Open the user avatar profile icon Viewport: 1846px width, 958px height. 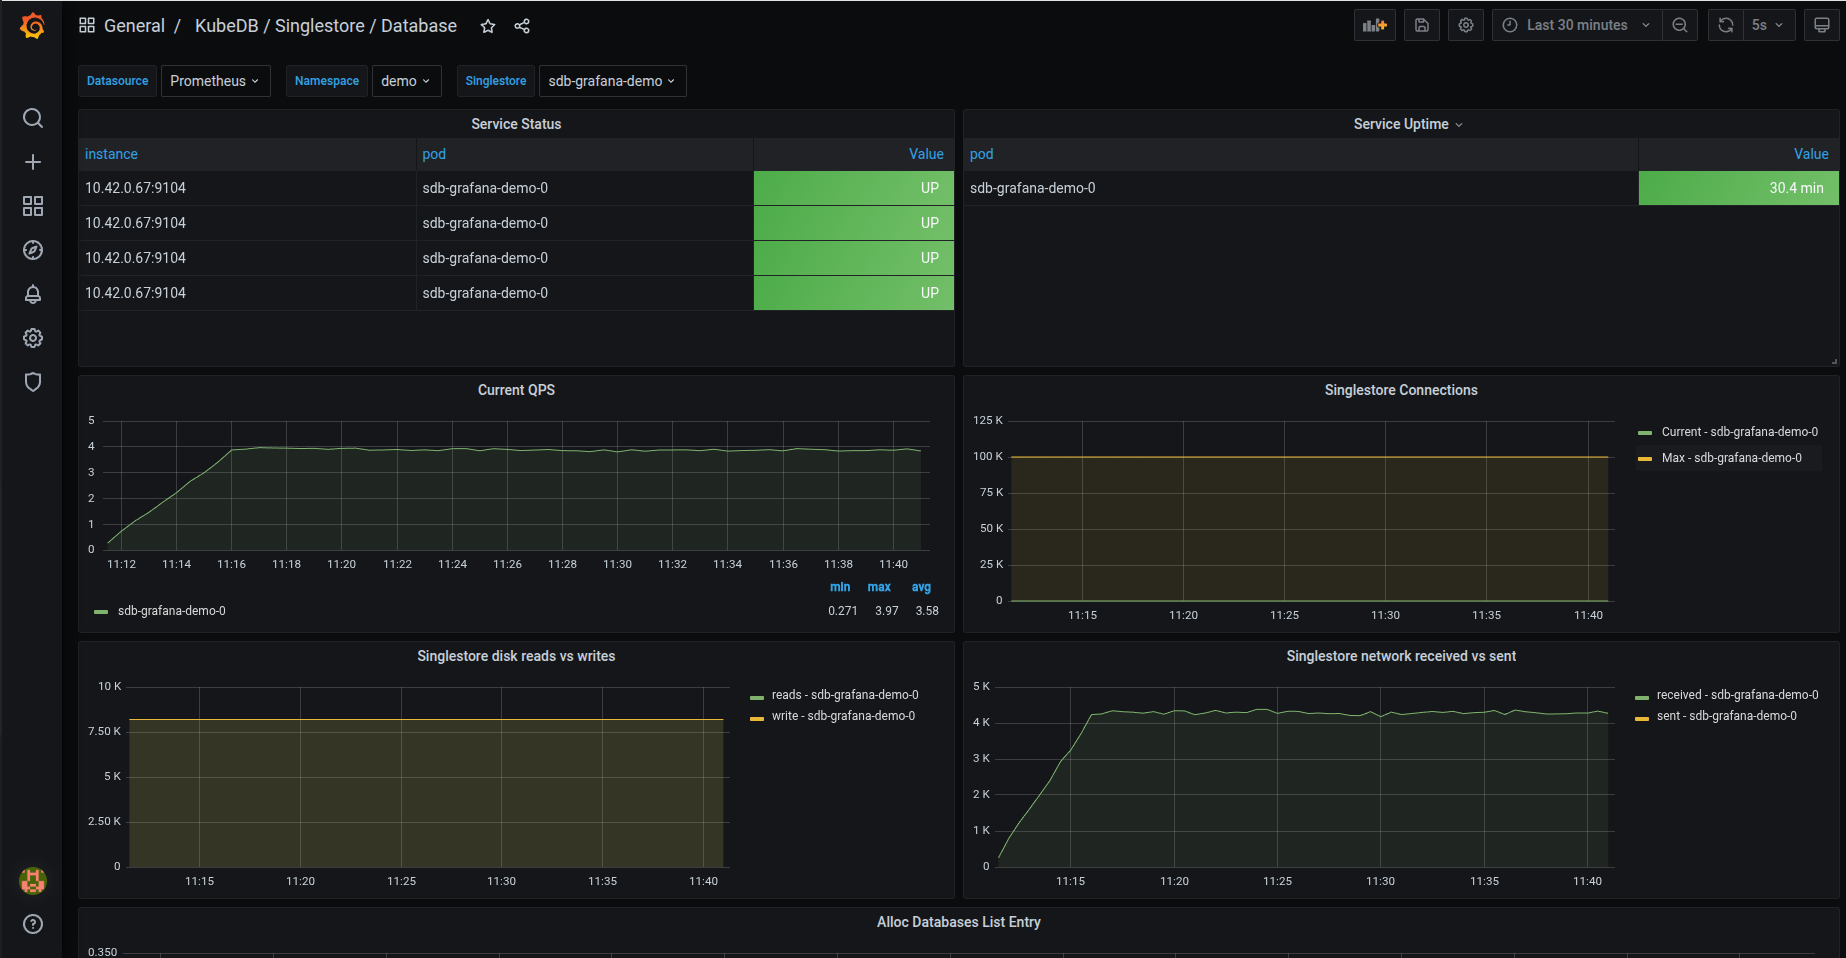33,880
